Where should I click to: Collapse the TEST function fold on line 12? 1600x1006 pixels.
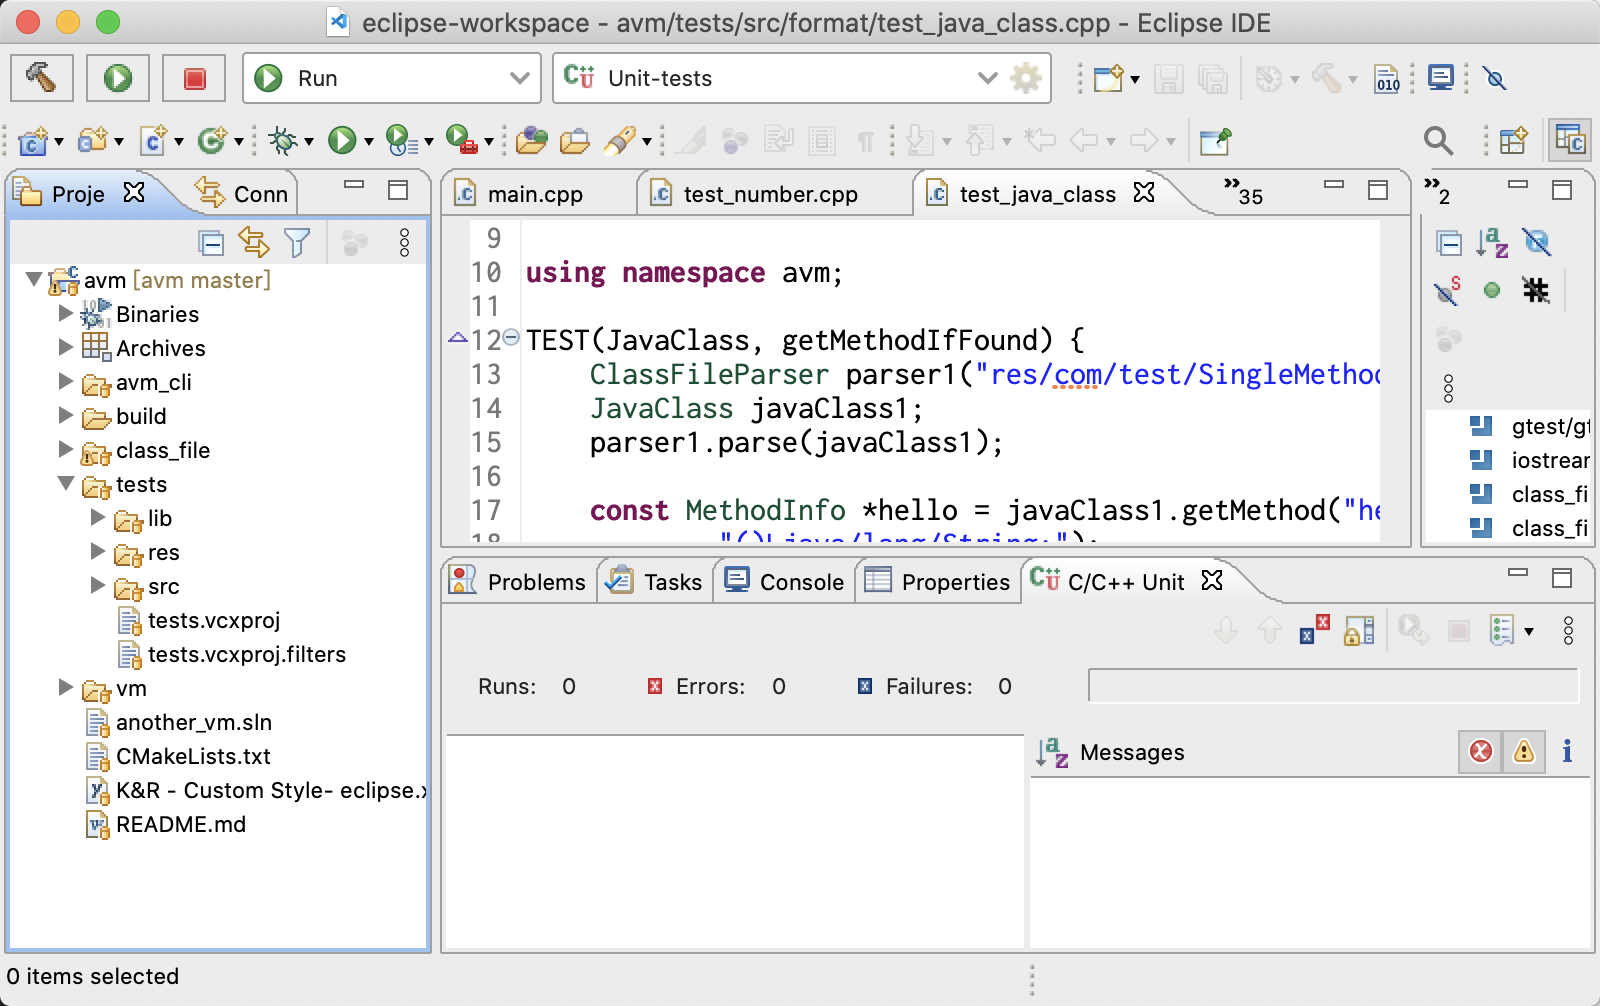tap(511, 338)
